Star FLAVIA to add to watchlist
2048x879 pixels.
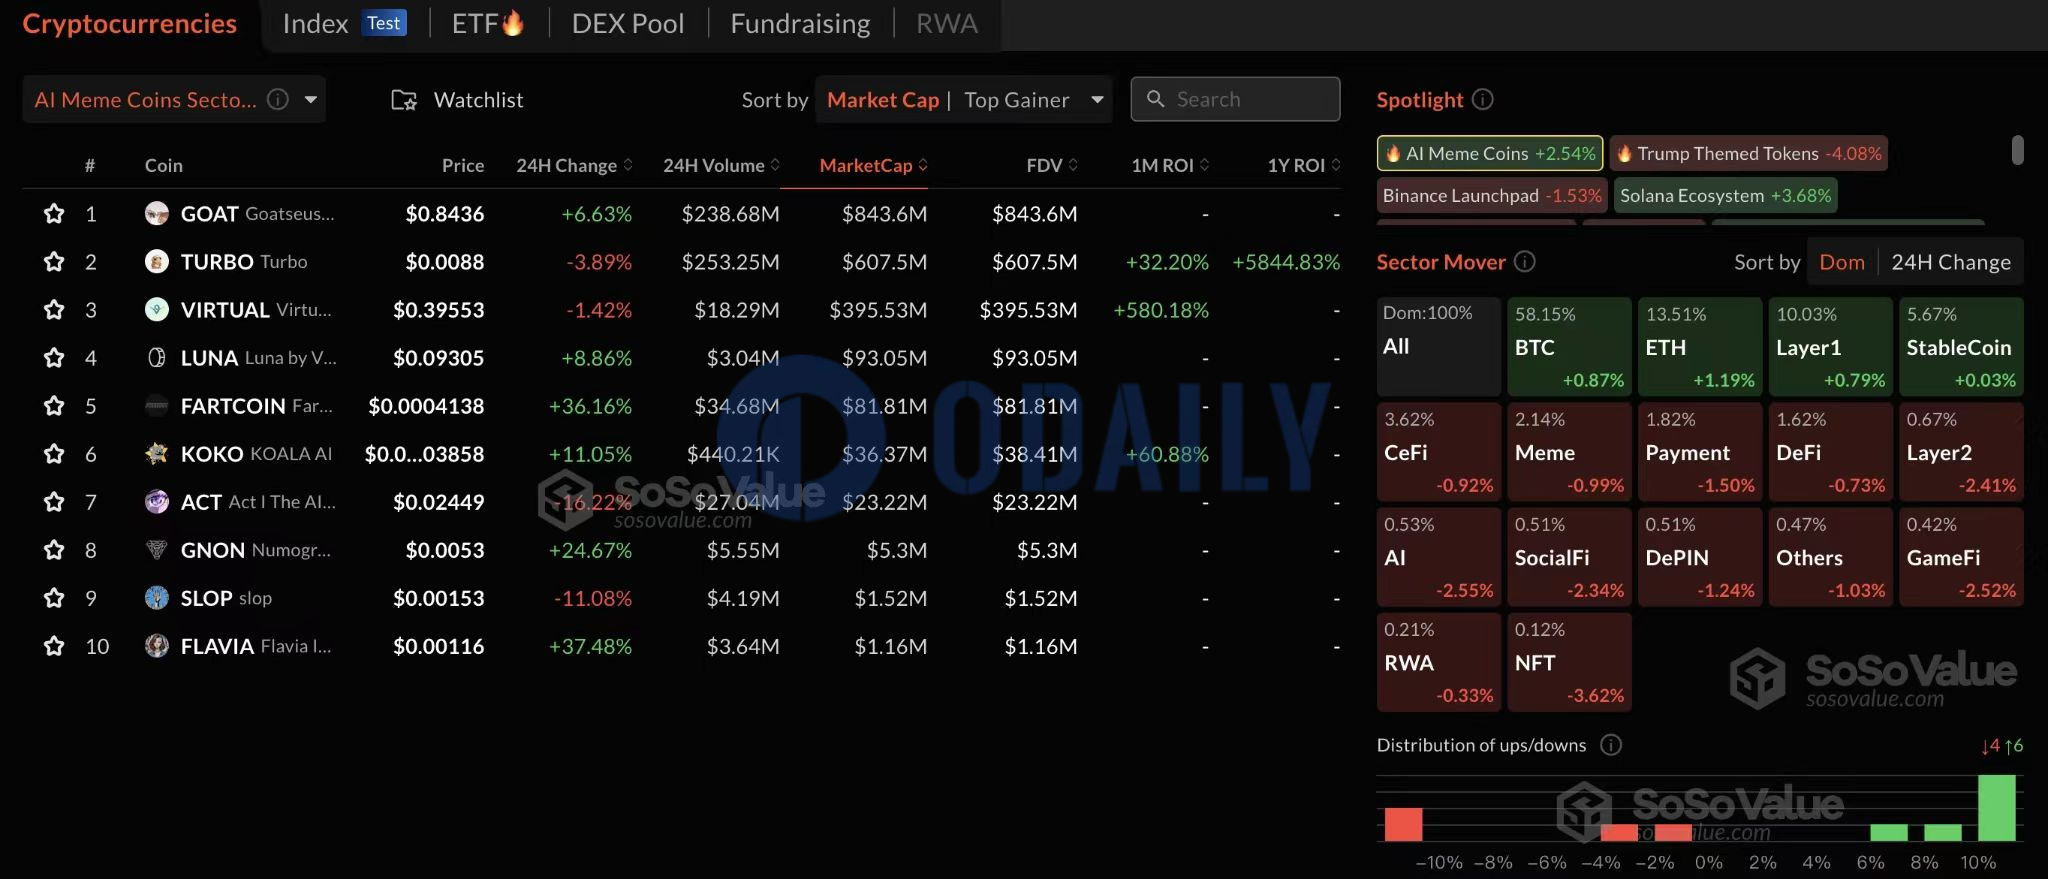pyautogui.click(x=54, y=646)
